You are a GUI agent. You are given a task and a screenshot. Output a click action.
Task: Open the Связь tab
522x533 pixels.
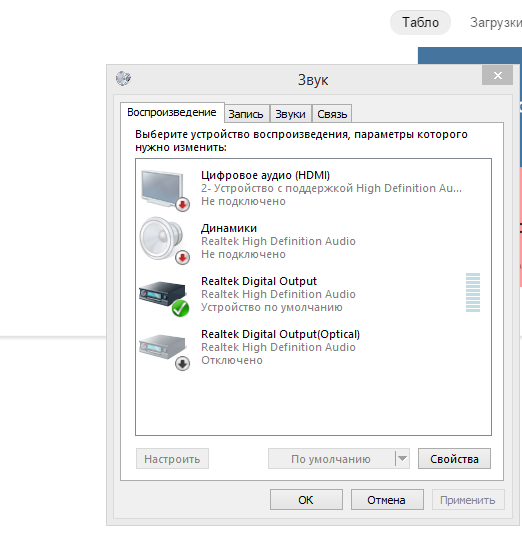coord(332,114)
